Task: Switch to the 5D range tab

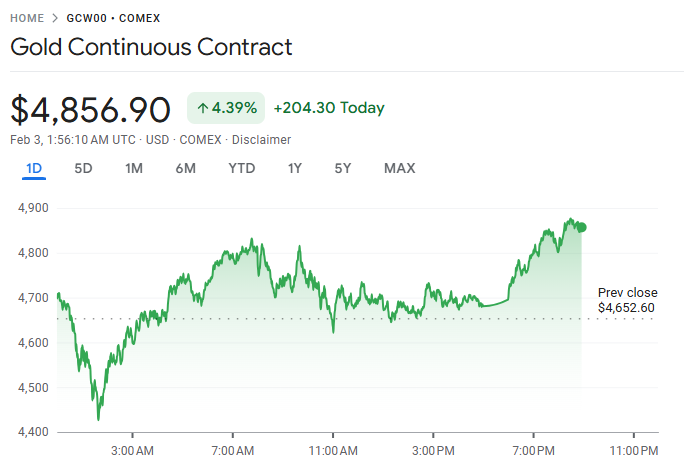Action: point(83,168)
